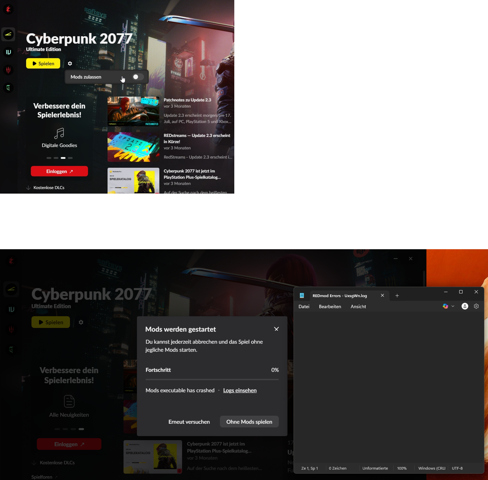The image size is (488, 480).
Task: Start the game with the bright yellow Spielen button
Action: pos(43,63)
